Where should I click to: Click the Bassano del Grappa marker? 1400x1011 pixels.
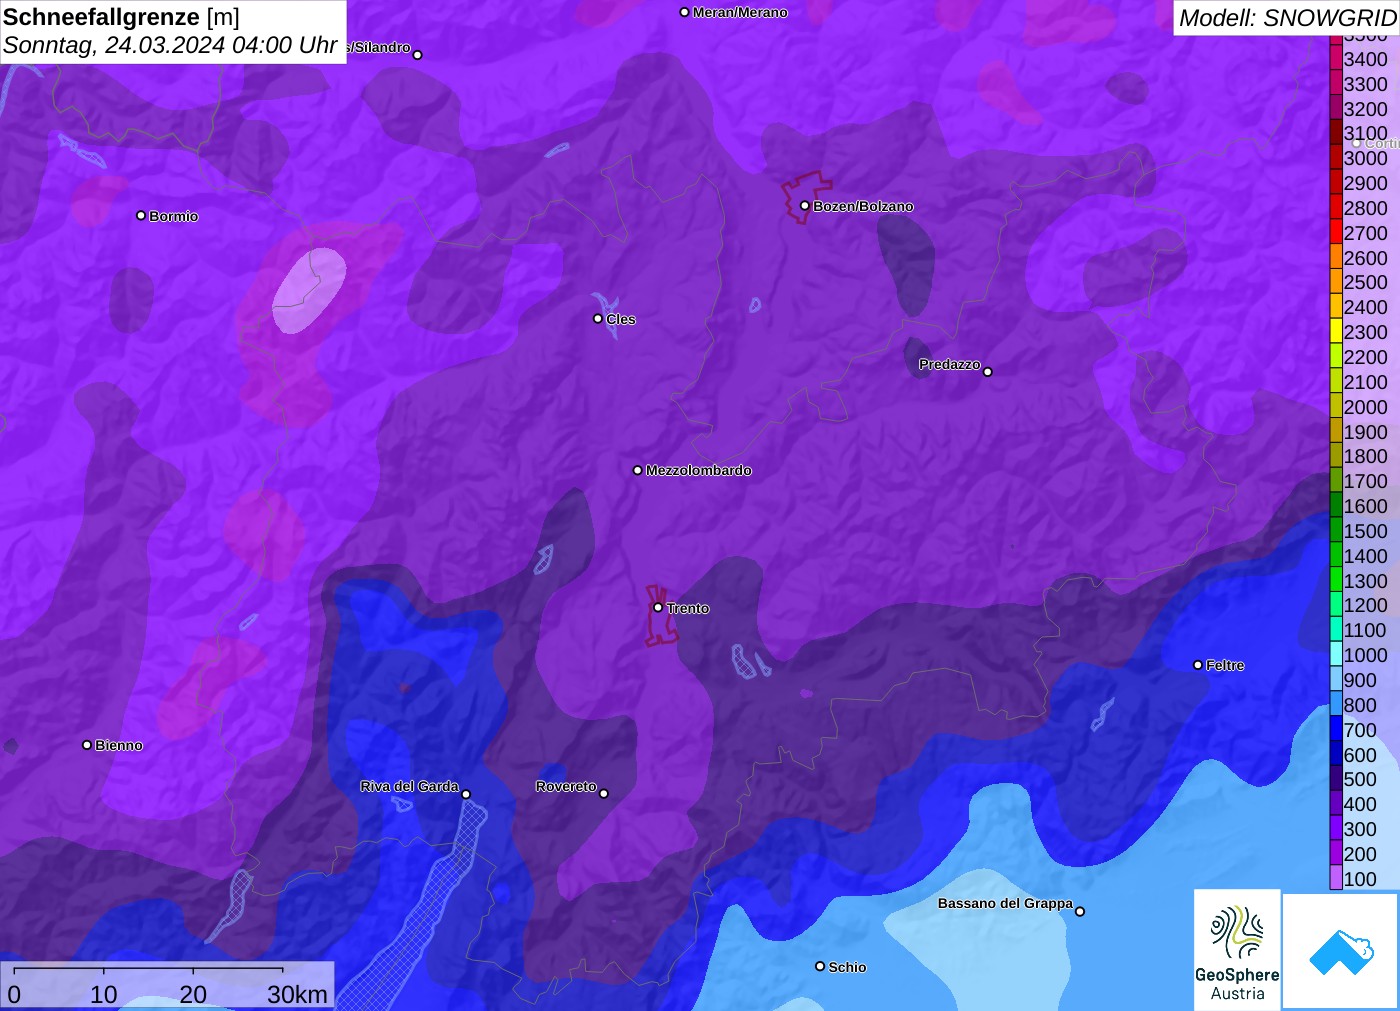coord(1080,911)
